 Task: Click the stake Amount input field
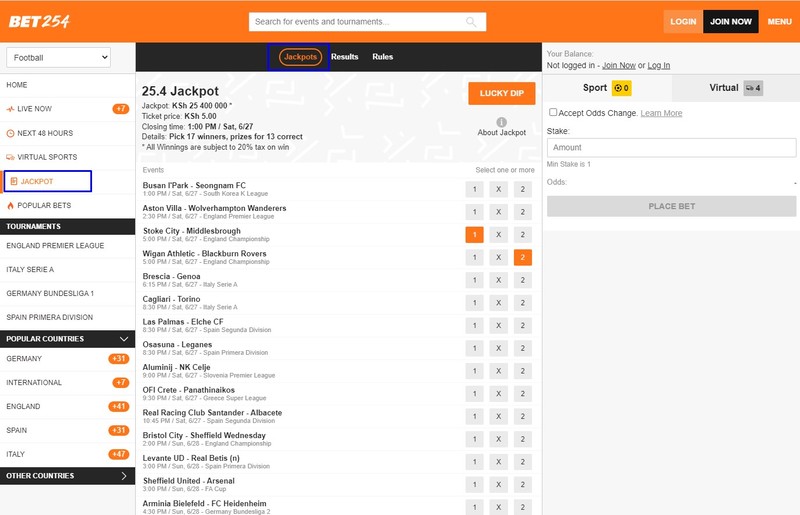[671, 148]
